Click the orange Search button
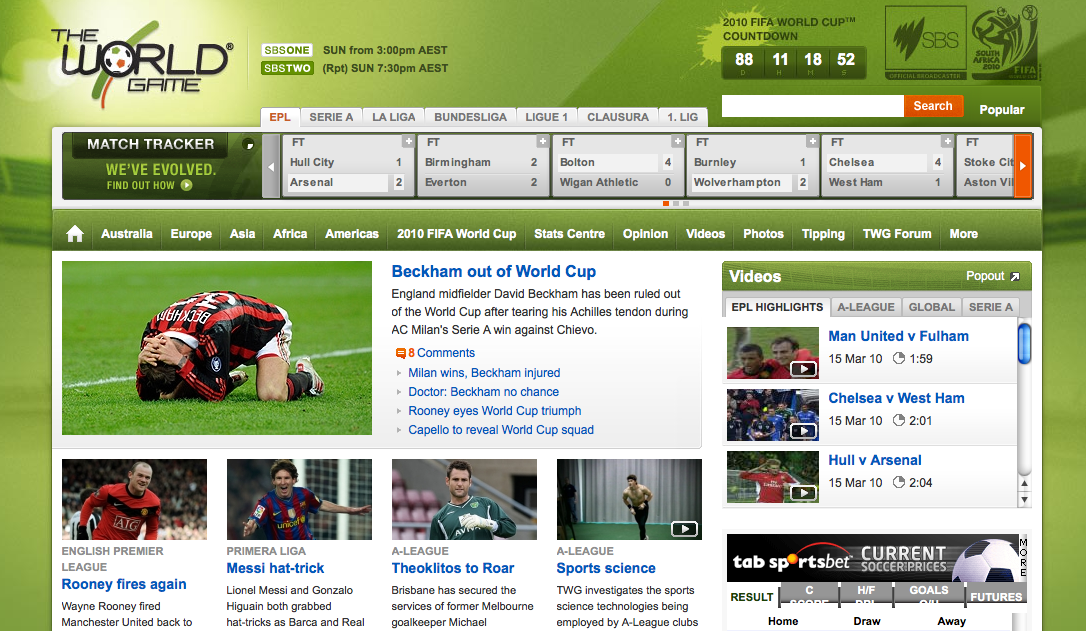Image resolution: width=1086 pixels, height=631 pixels. coord(933,106)
